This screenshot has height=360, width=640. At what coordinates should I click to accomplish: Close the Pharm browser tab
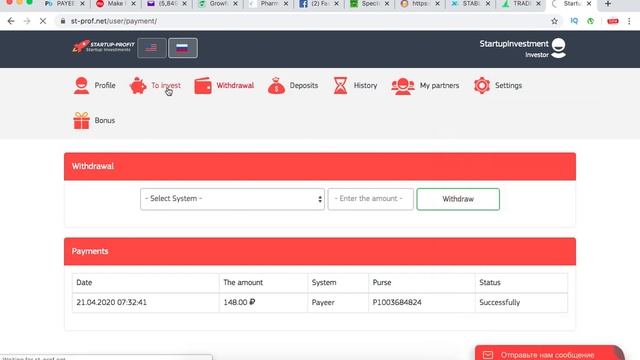pos(286,4)
